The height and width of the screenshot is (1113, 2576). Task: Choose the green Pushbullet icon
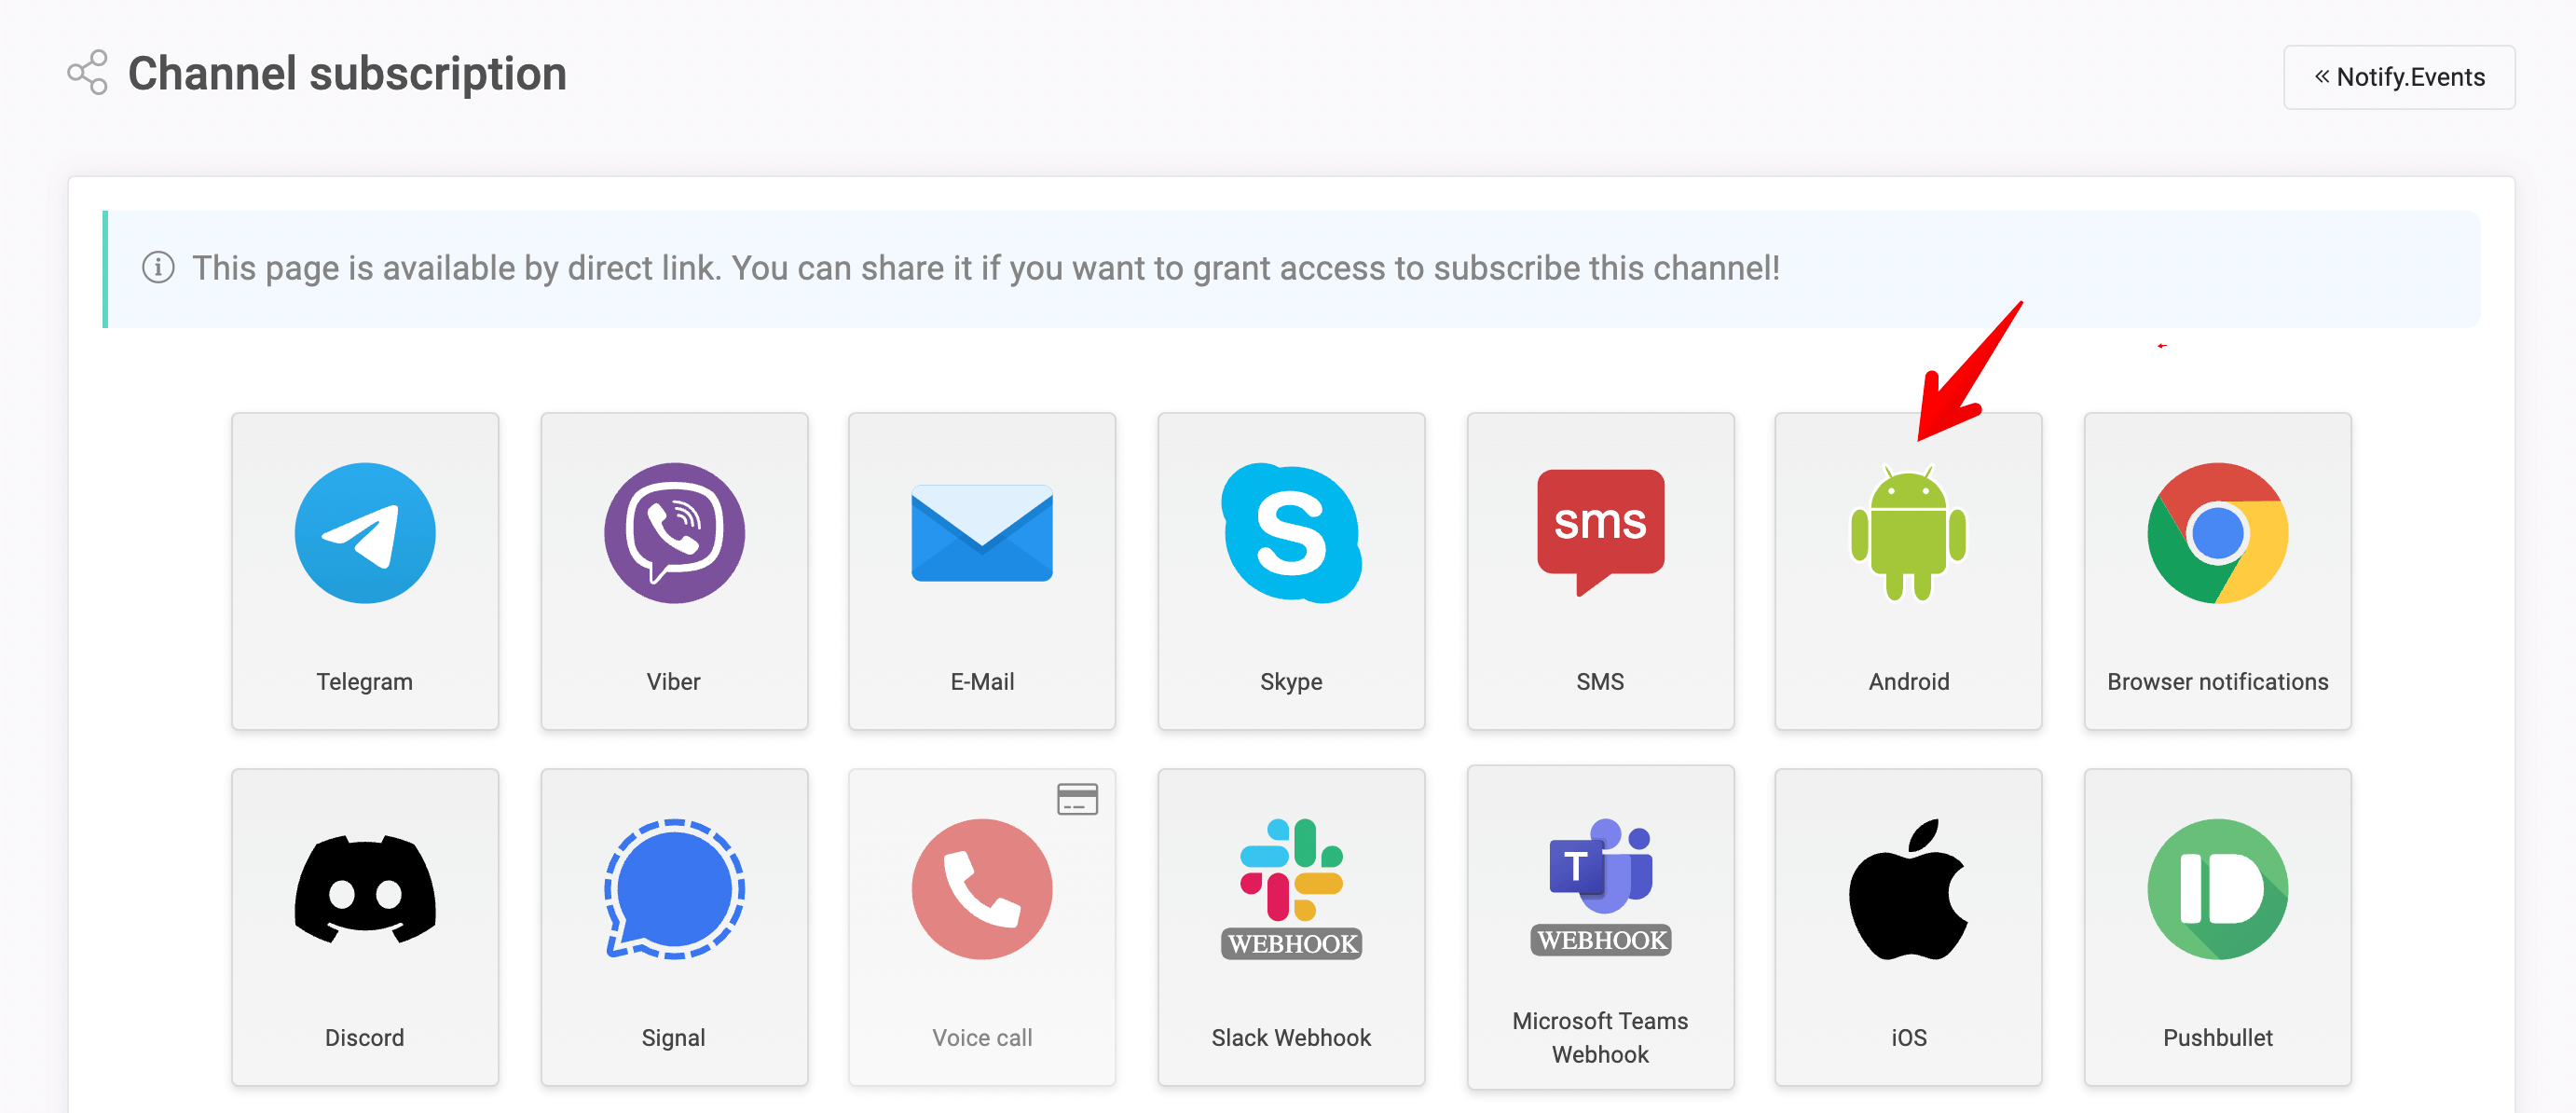click(x=2217, y=889)
